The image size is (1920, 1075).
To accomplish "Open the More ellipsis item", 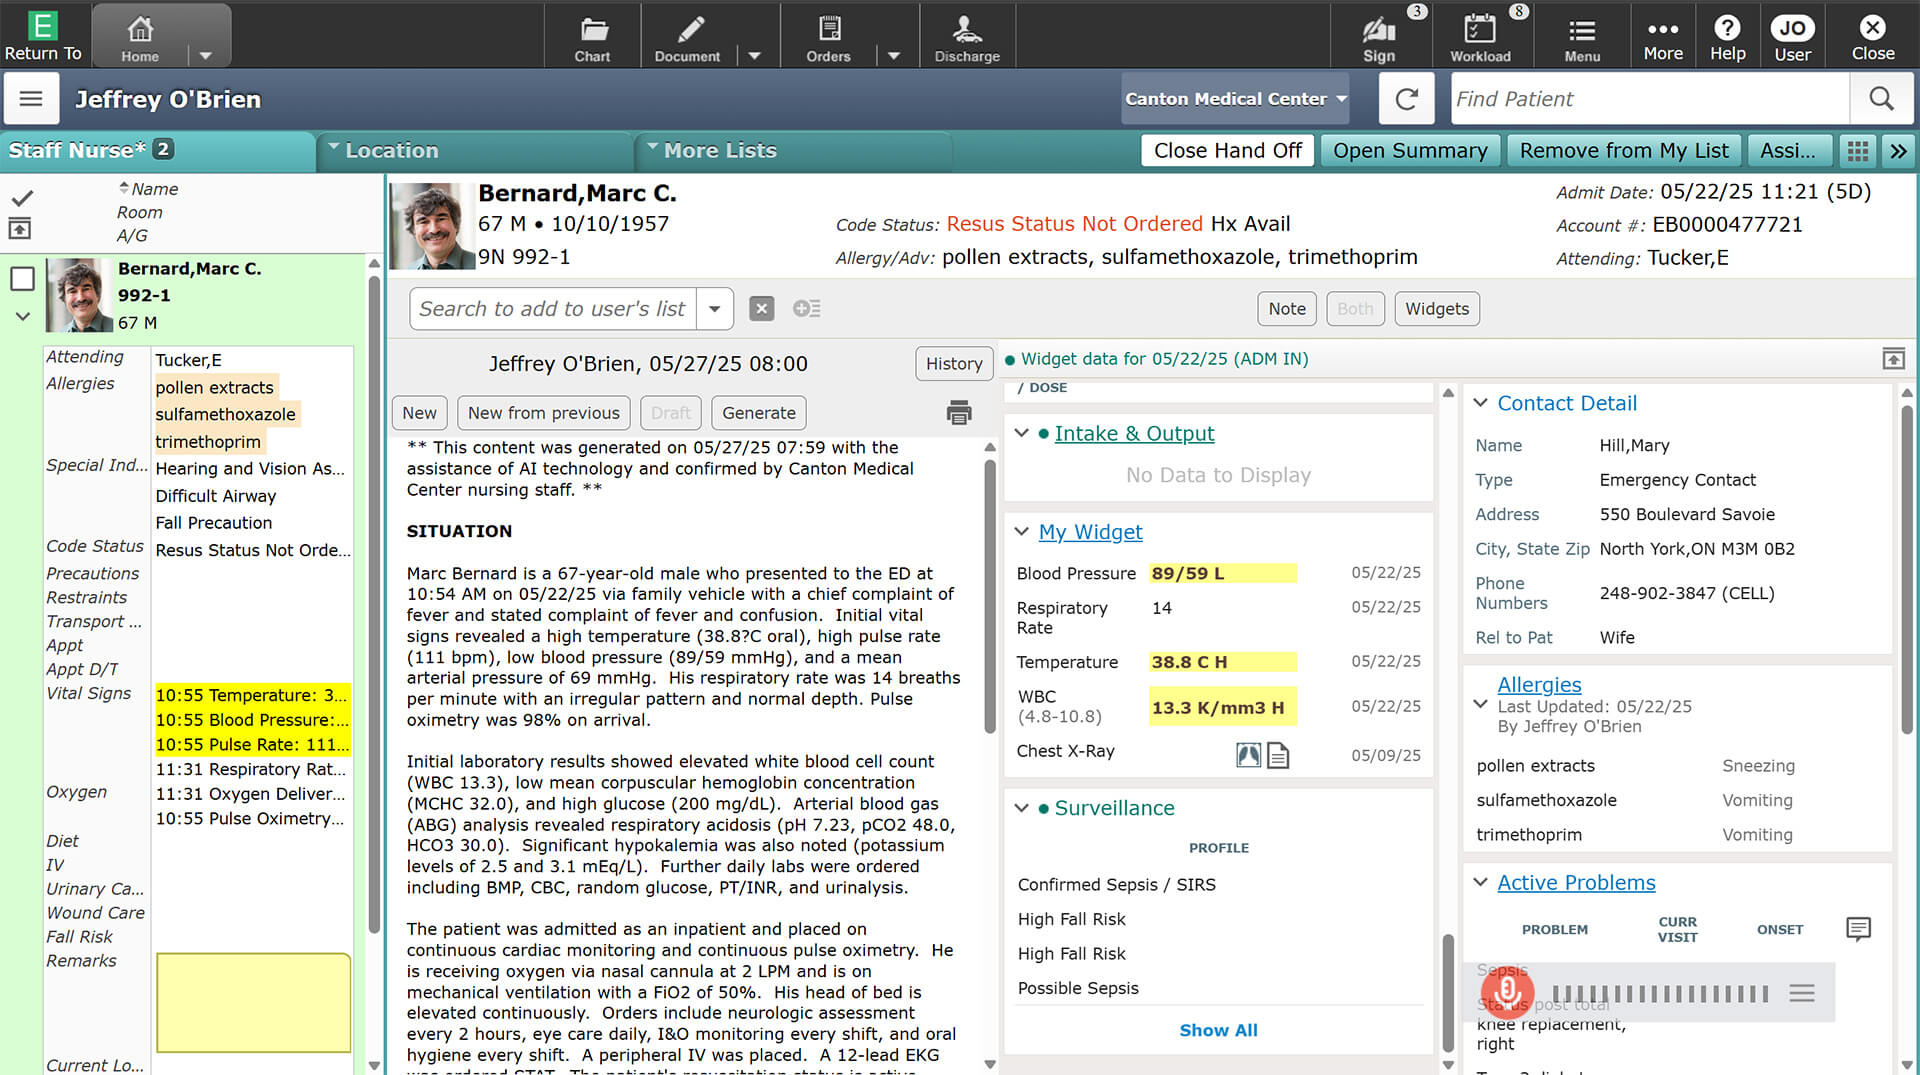I will [1663, 37].
